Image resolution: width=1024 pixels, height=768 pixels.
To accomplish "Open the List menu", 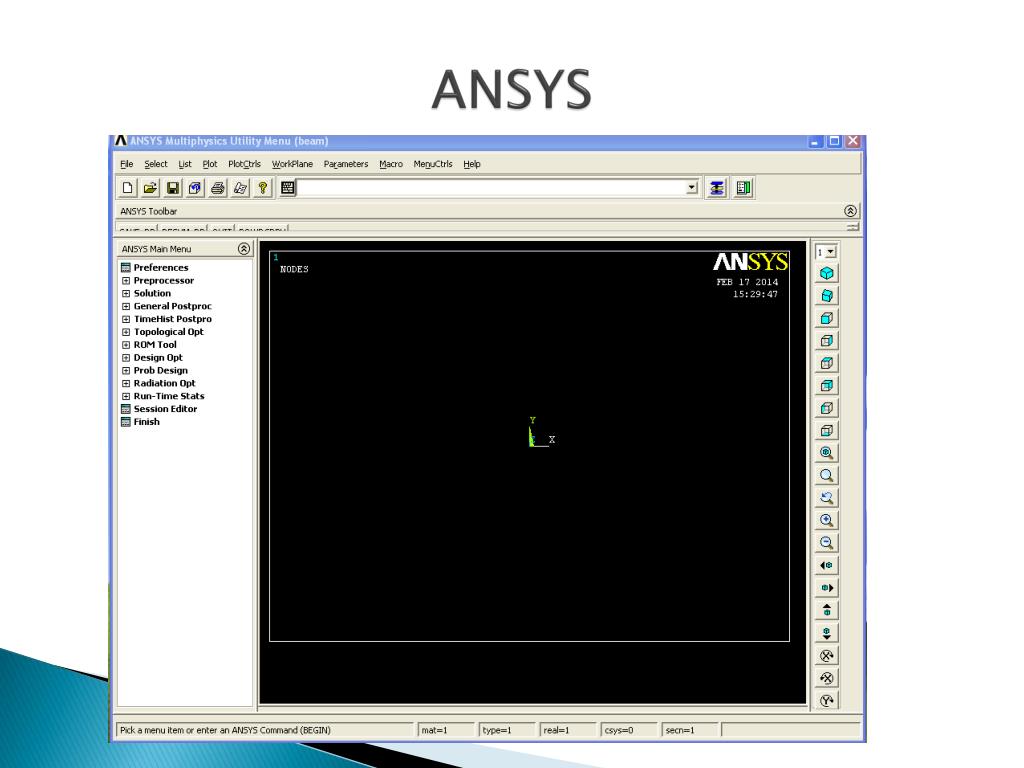I will (185, 164).
